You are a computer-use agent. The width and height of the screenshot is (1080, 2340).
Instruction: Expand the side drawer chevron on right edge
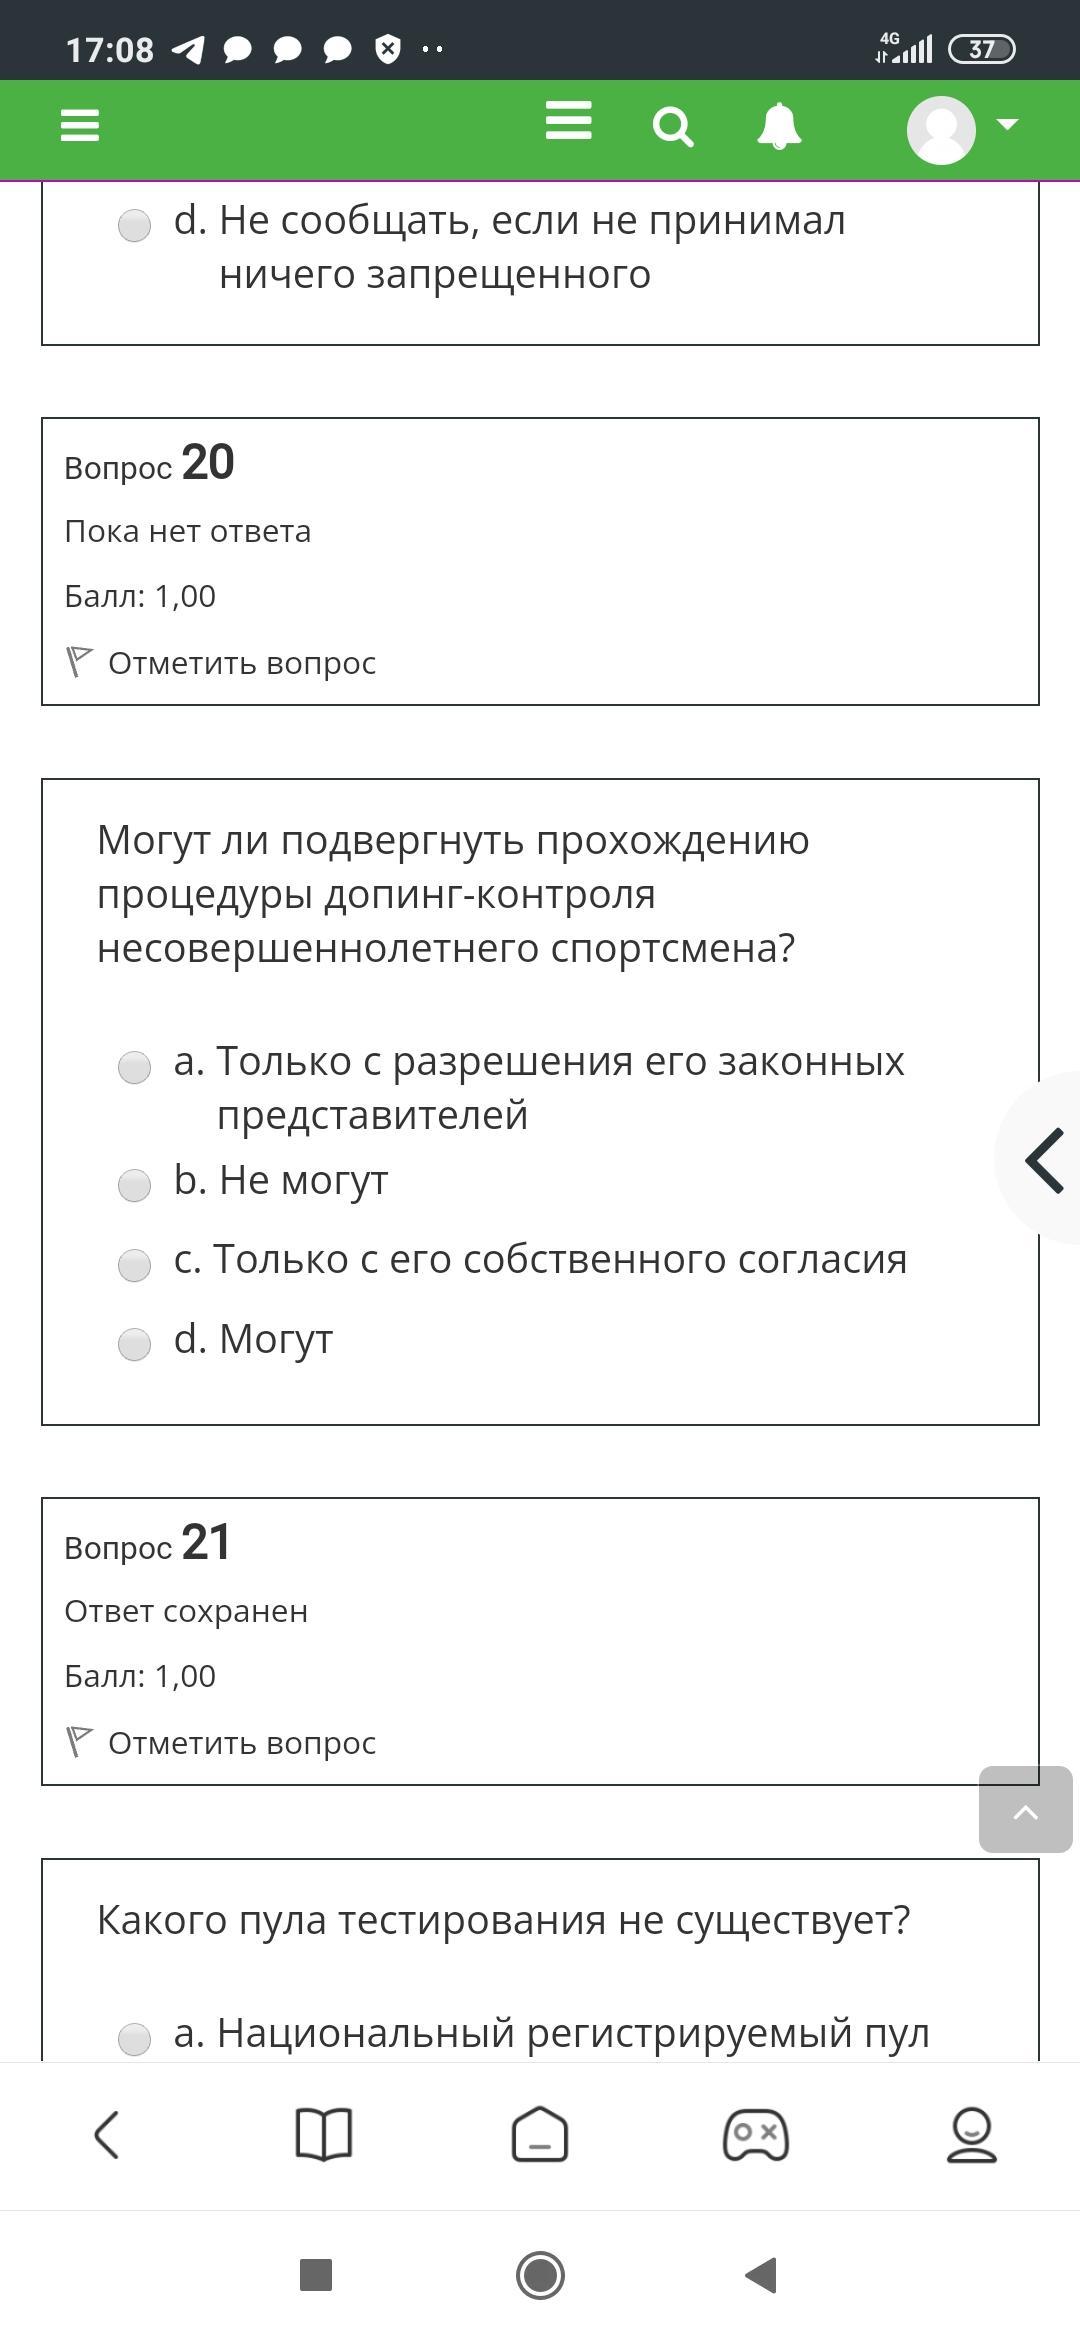[1044, 1160]
